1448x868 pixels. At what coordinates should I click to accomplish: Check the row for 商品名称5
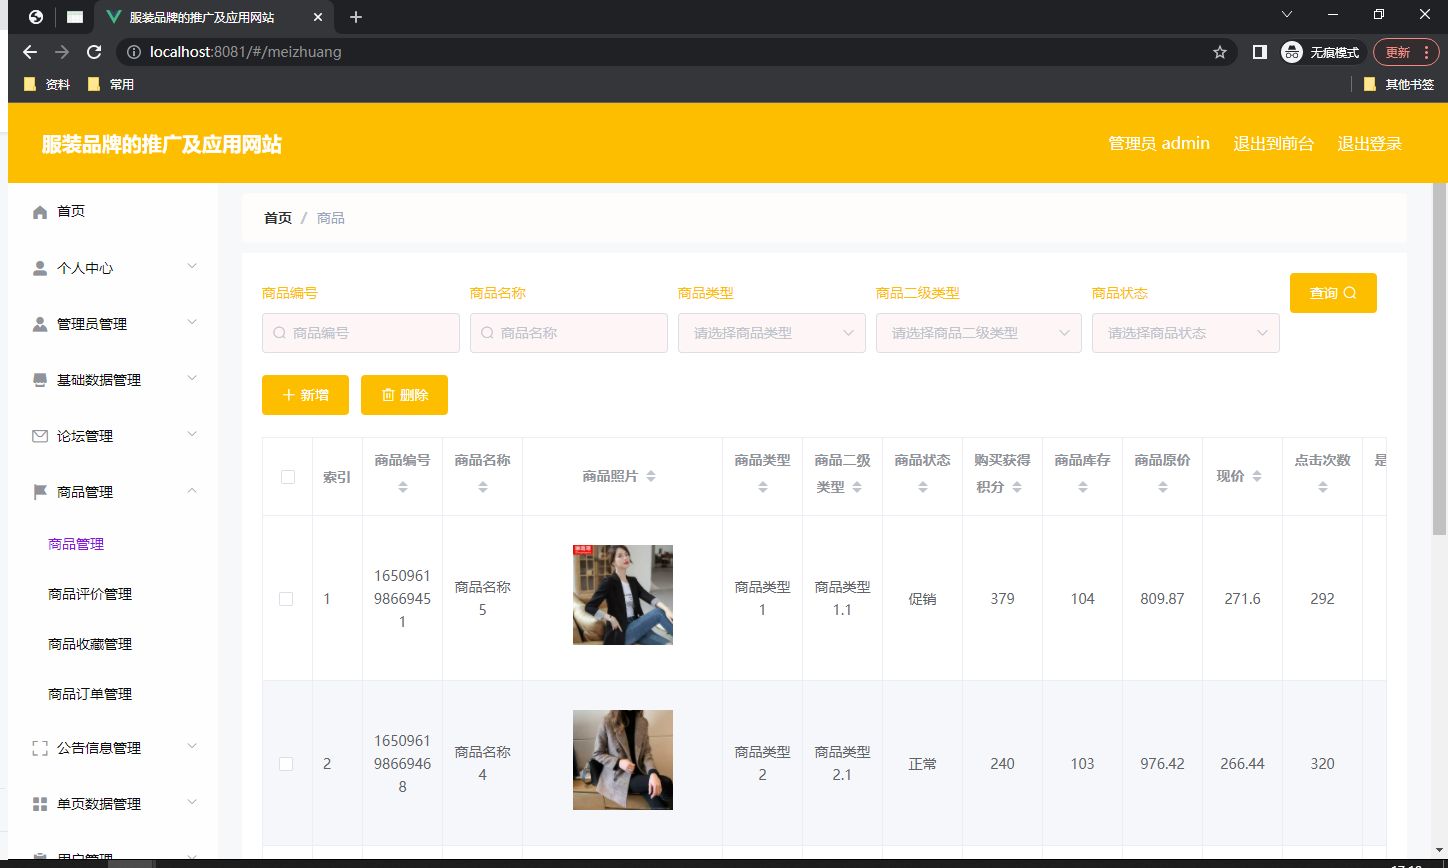pyautogui.click(x=286, y=599)
